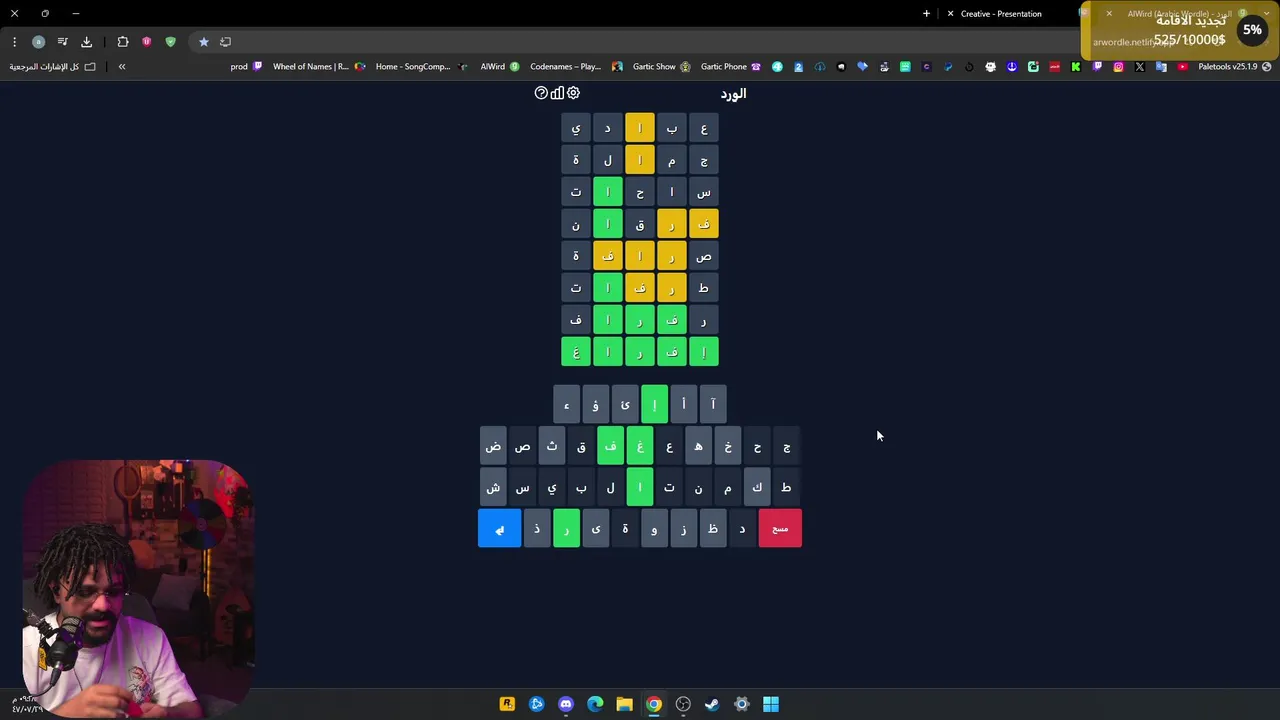Screen dimensions: 1280x720
Task: Open the Chrome three-dot menu
Action: 14,42
